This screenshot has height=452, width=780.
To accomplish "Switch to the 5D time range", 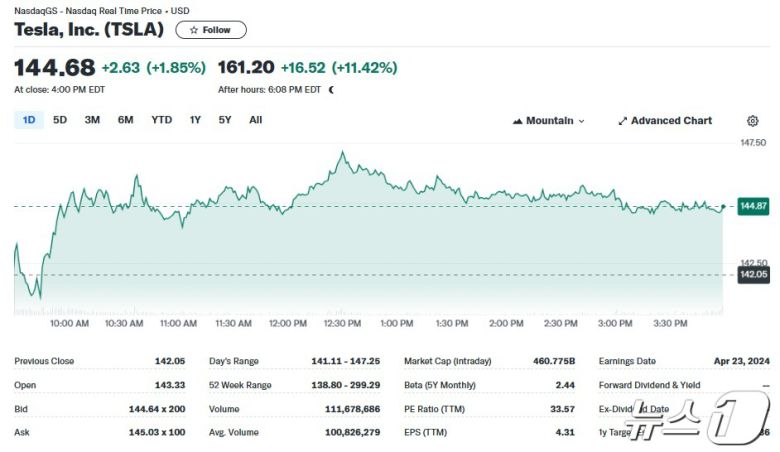I will (60, 120).
